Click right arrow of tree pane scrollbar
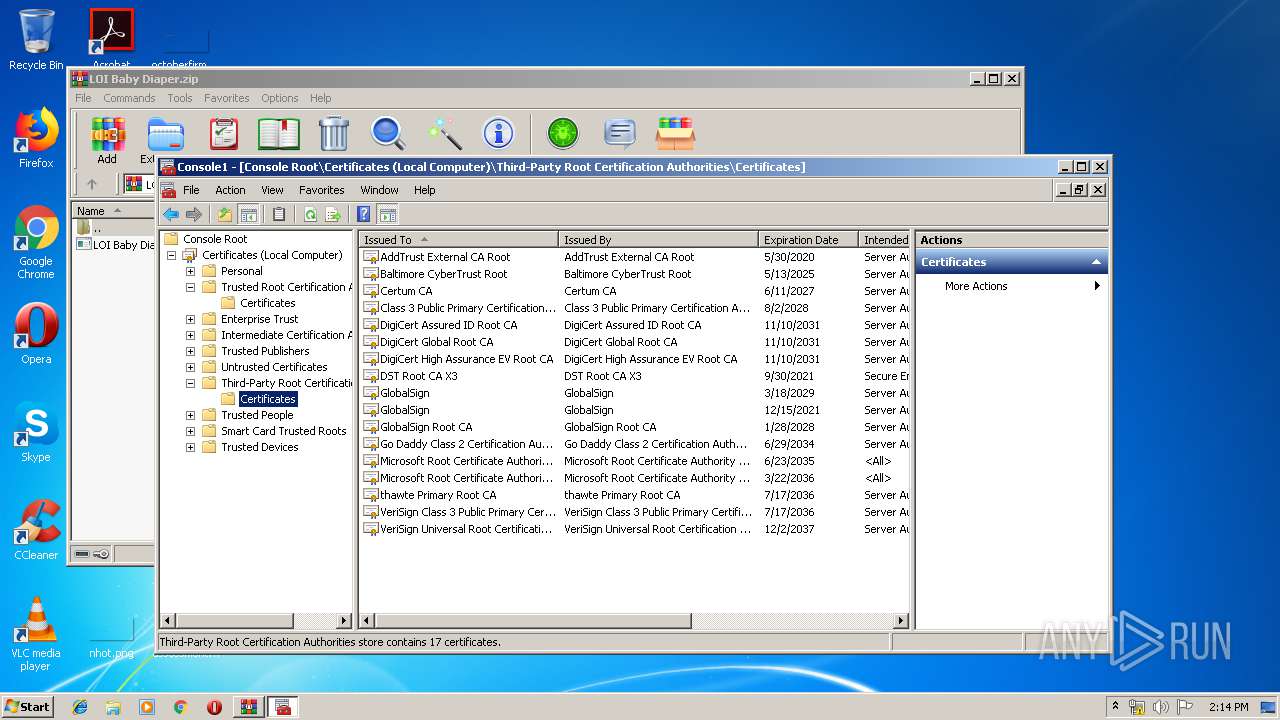The width and height of the screenshot is (1280, 720). (x=345, y=621)
